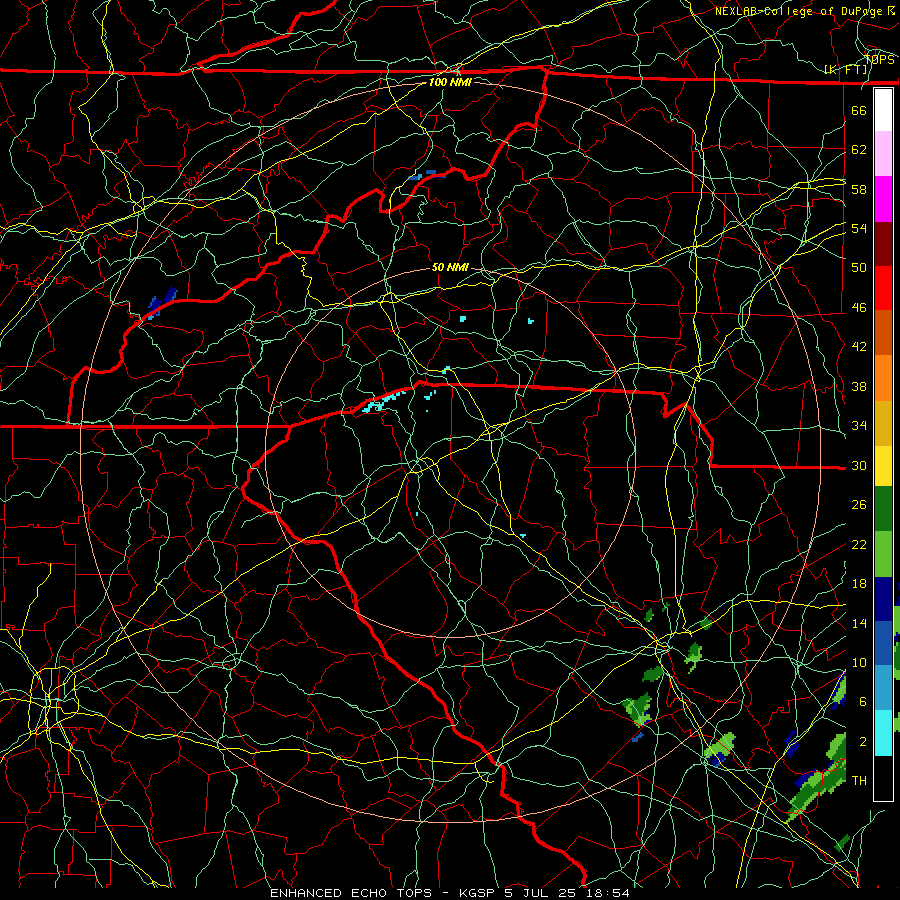Pick the cyan legend swatch
900x900 pixels.
click(883, 734)
